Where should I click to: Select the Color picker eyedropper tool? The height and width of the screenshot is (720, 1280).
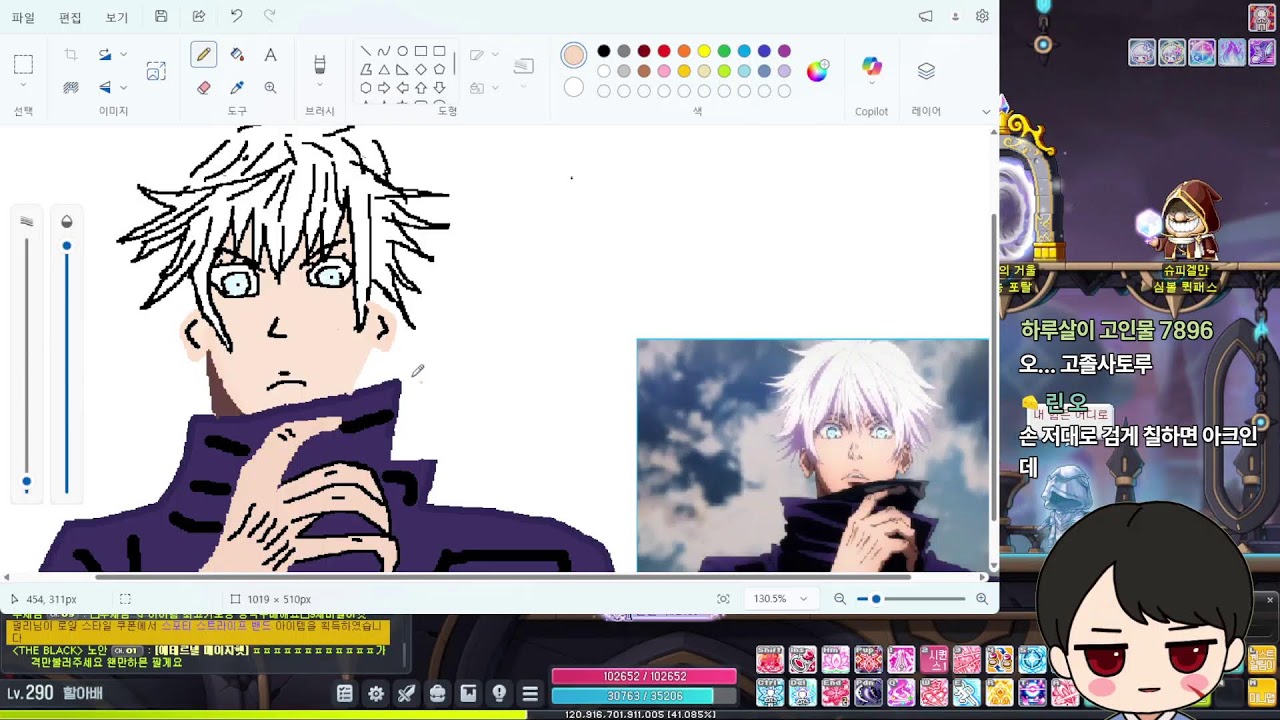point(237,87)
